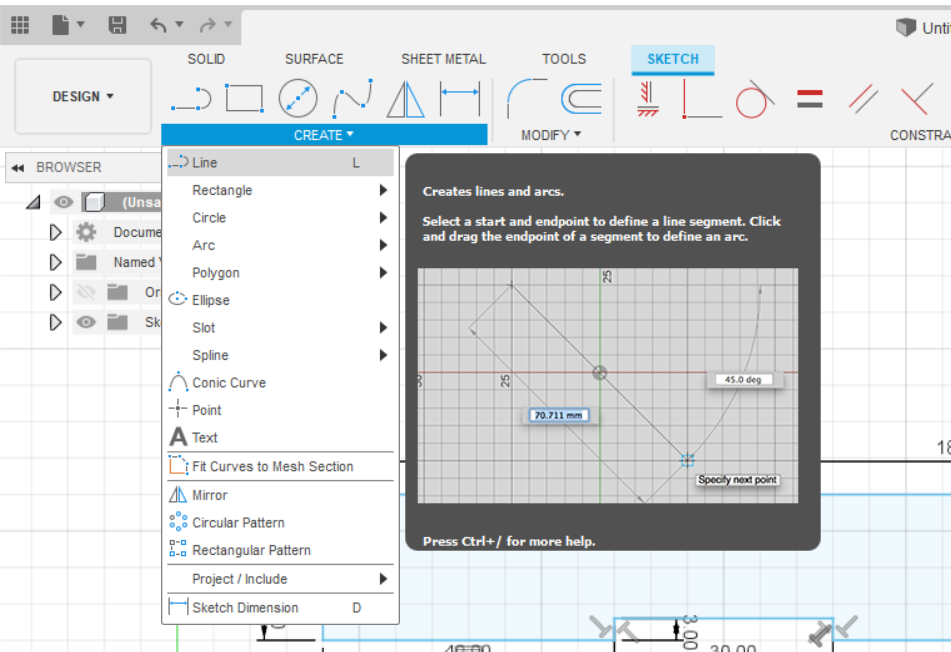951x652 pixels.
Task: Open the Project / Include submenu
Action: coord(280,579)
